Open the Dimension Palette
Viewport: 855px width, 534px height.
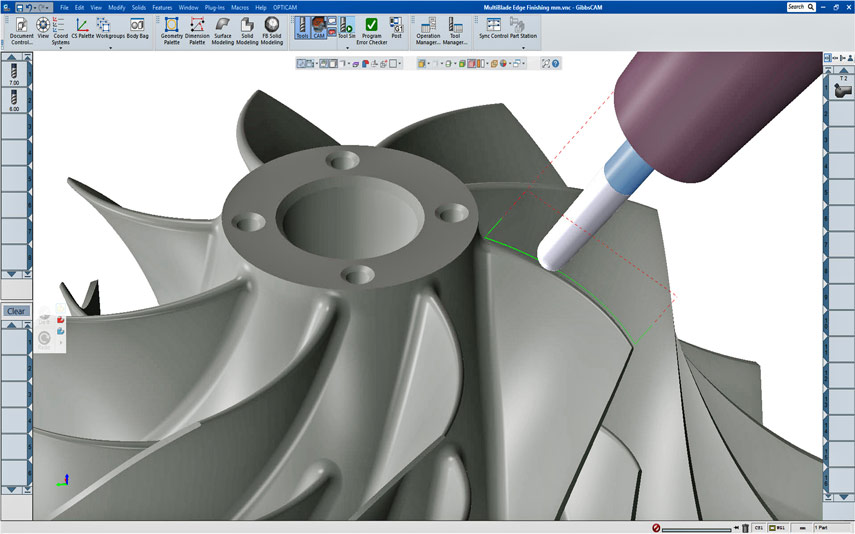coord(197,28)
